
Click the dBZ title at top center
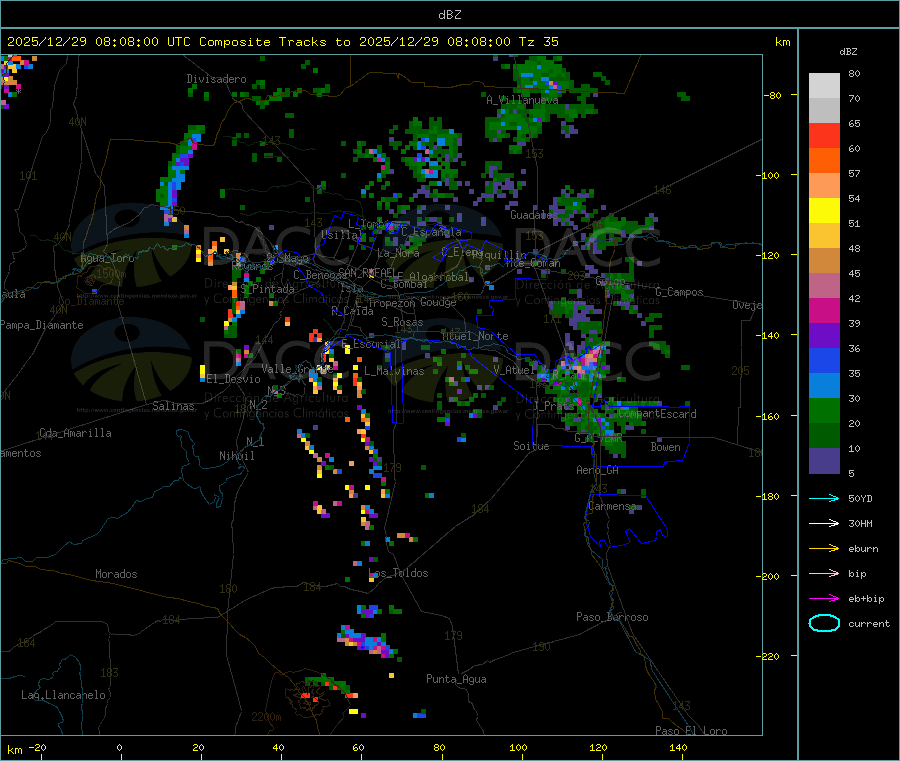(x=449, y=15)
